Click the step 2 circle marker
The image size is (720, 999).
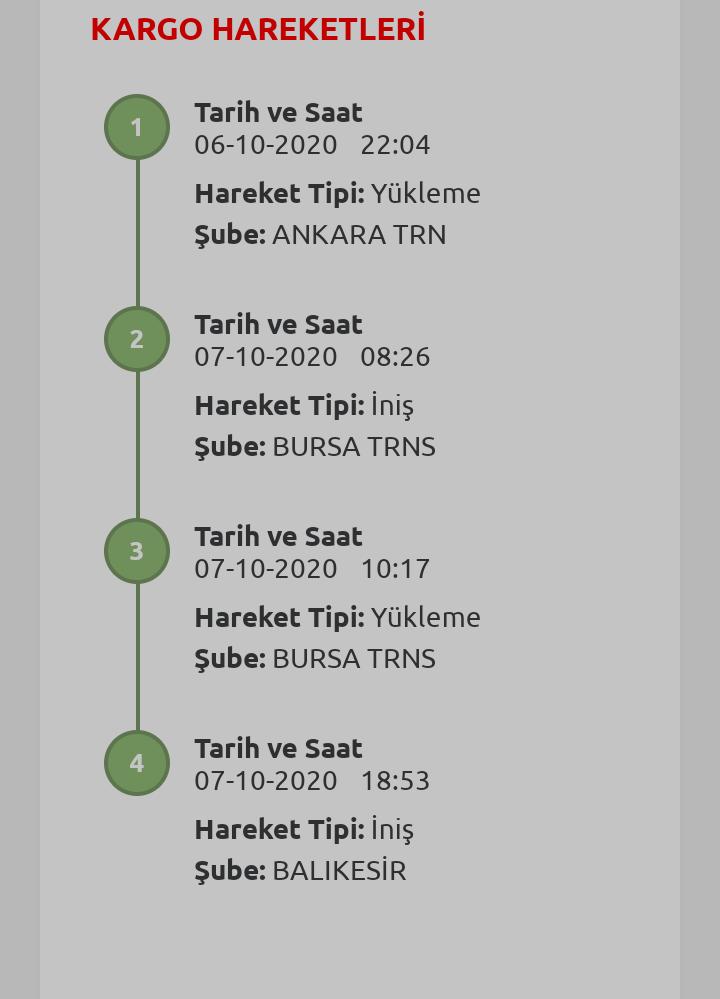coord(137,339)
